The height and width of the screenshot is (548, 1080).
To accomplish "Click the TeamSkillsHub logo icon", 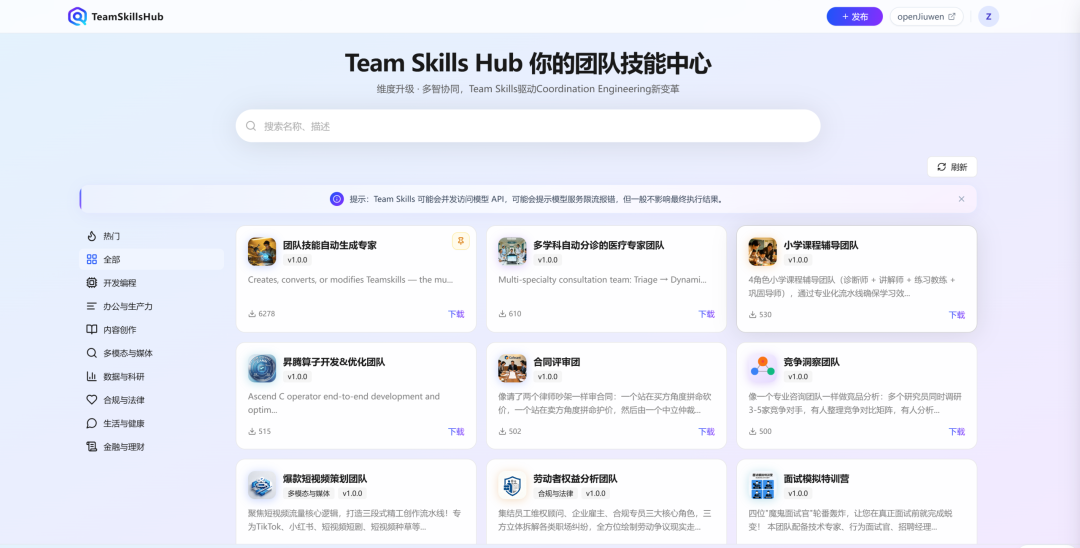I will tap(77, 17).
